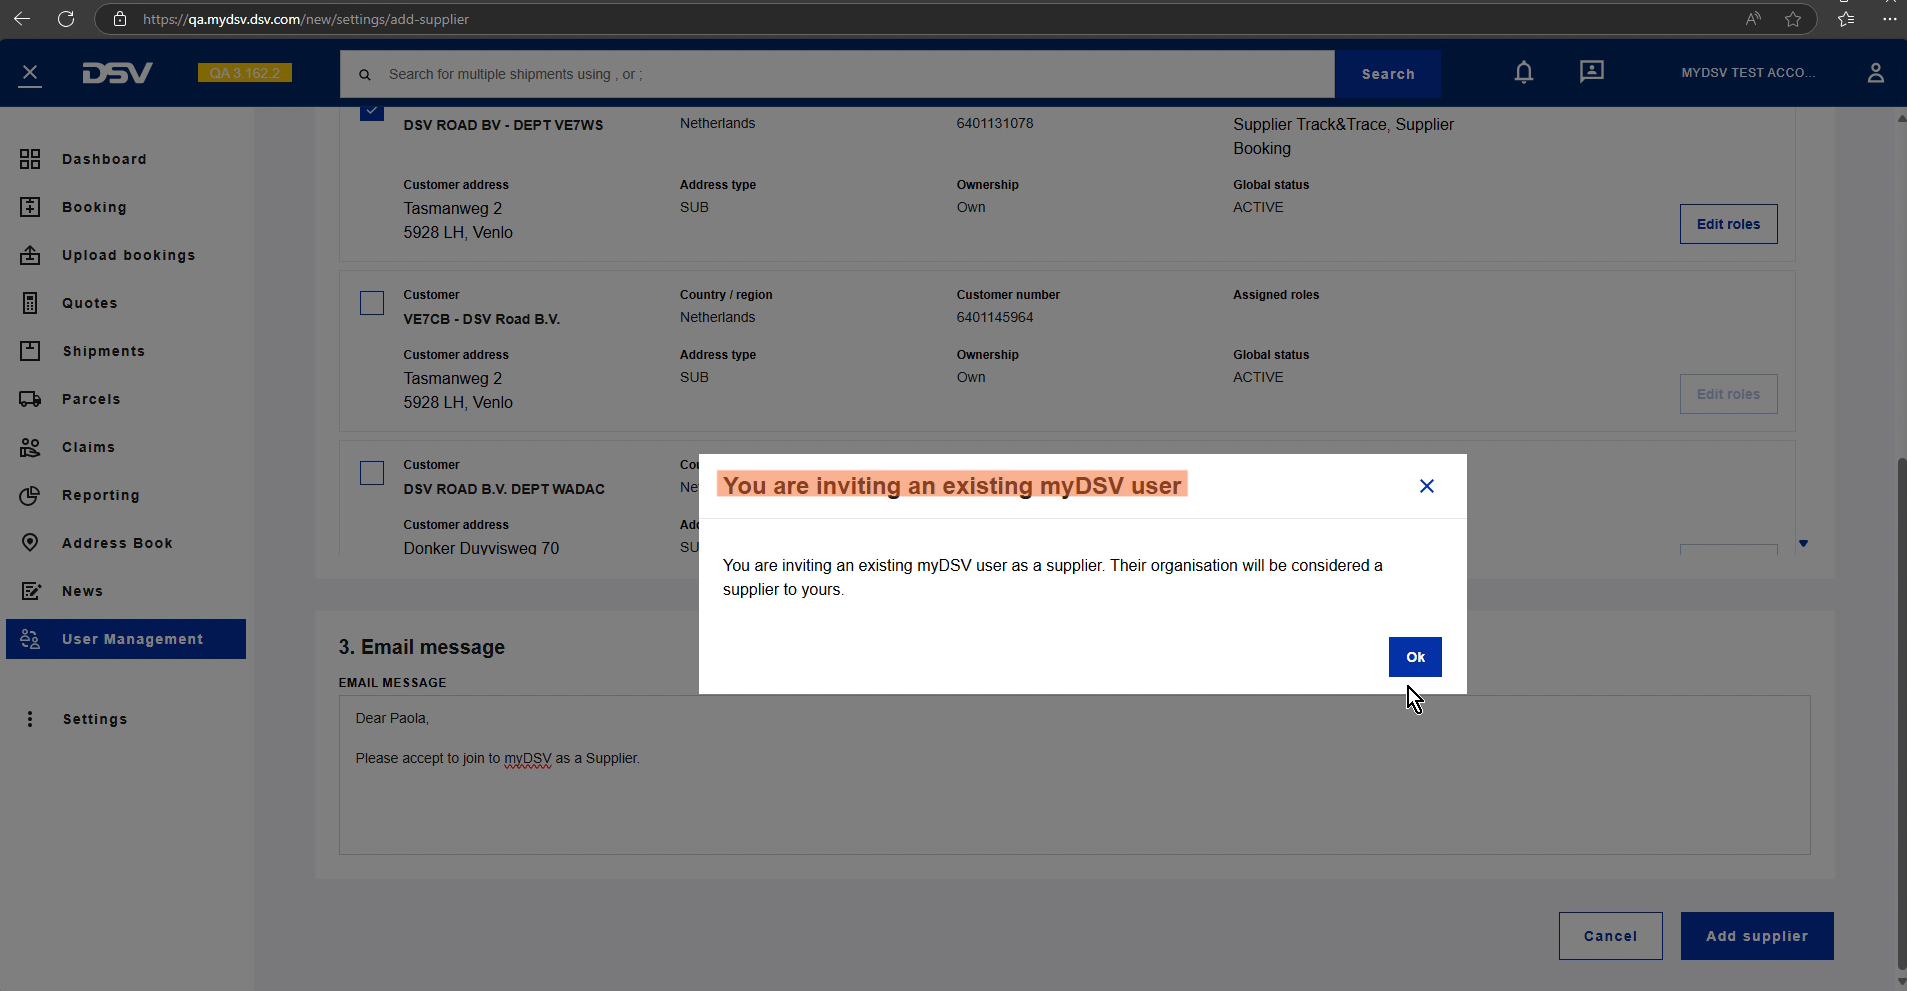
Task: Refresh the browser page
Action: [66, 19]
